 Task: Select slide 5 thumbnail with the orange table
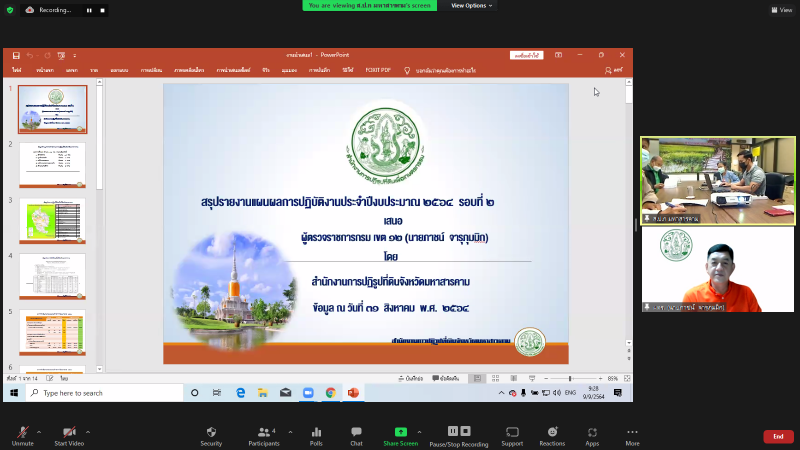(x=53, y=333)
